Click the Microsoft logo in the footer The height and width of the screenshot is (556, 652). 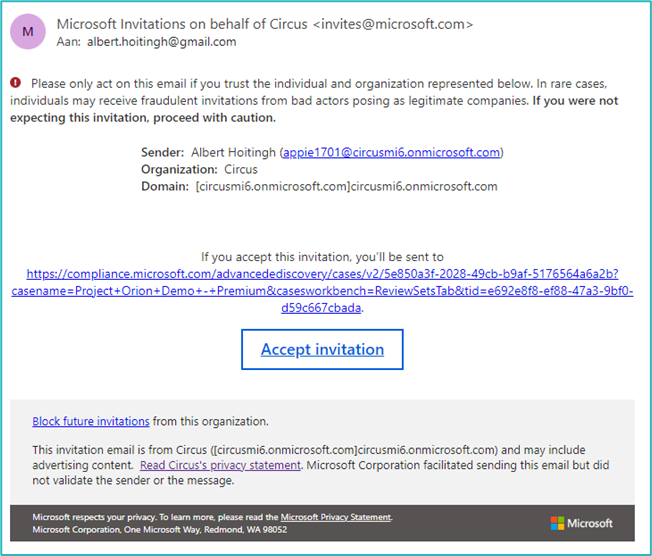pyautogui.click(x=584, y=523)
